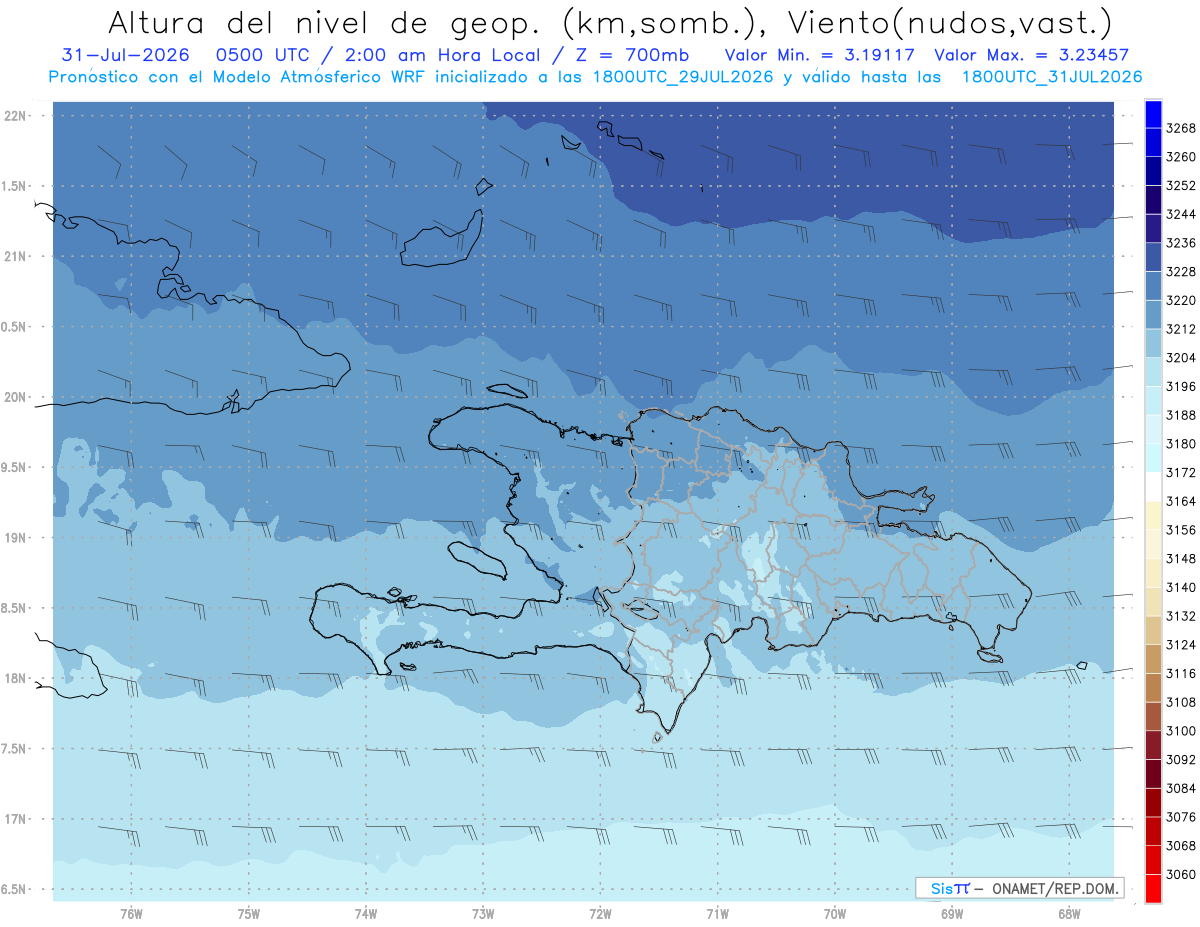Click the '3204' colorbar value

[1181, 358]
